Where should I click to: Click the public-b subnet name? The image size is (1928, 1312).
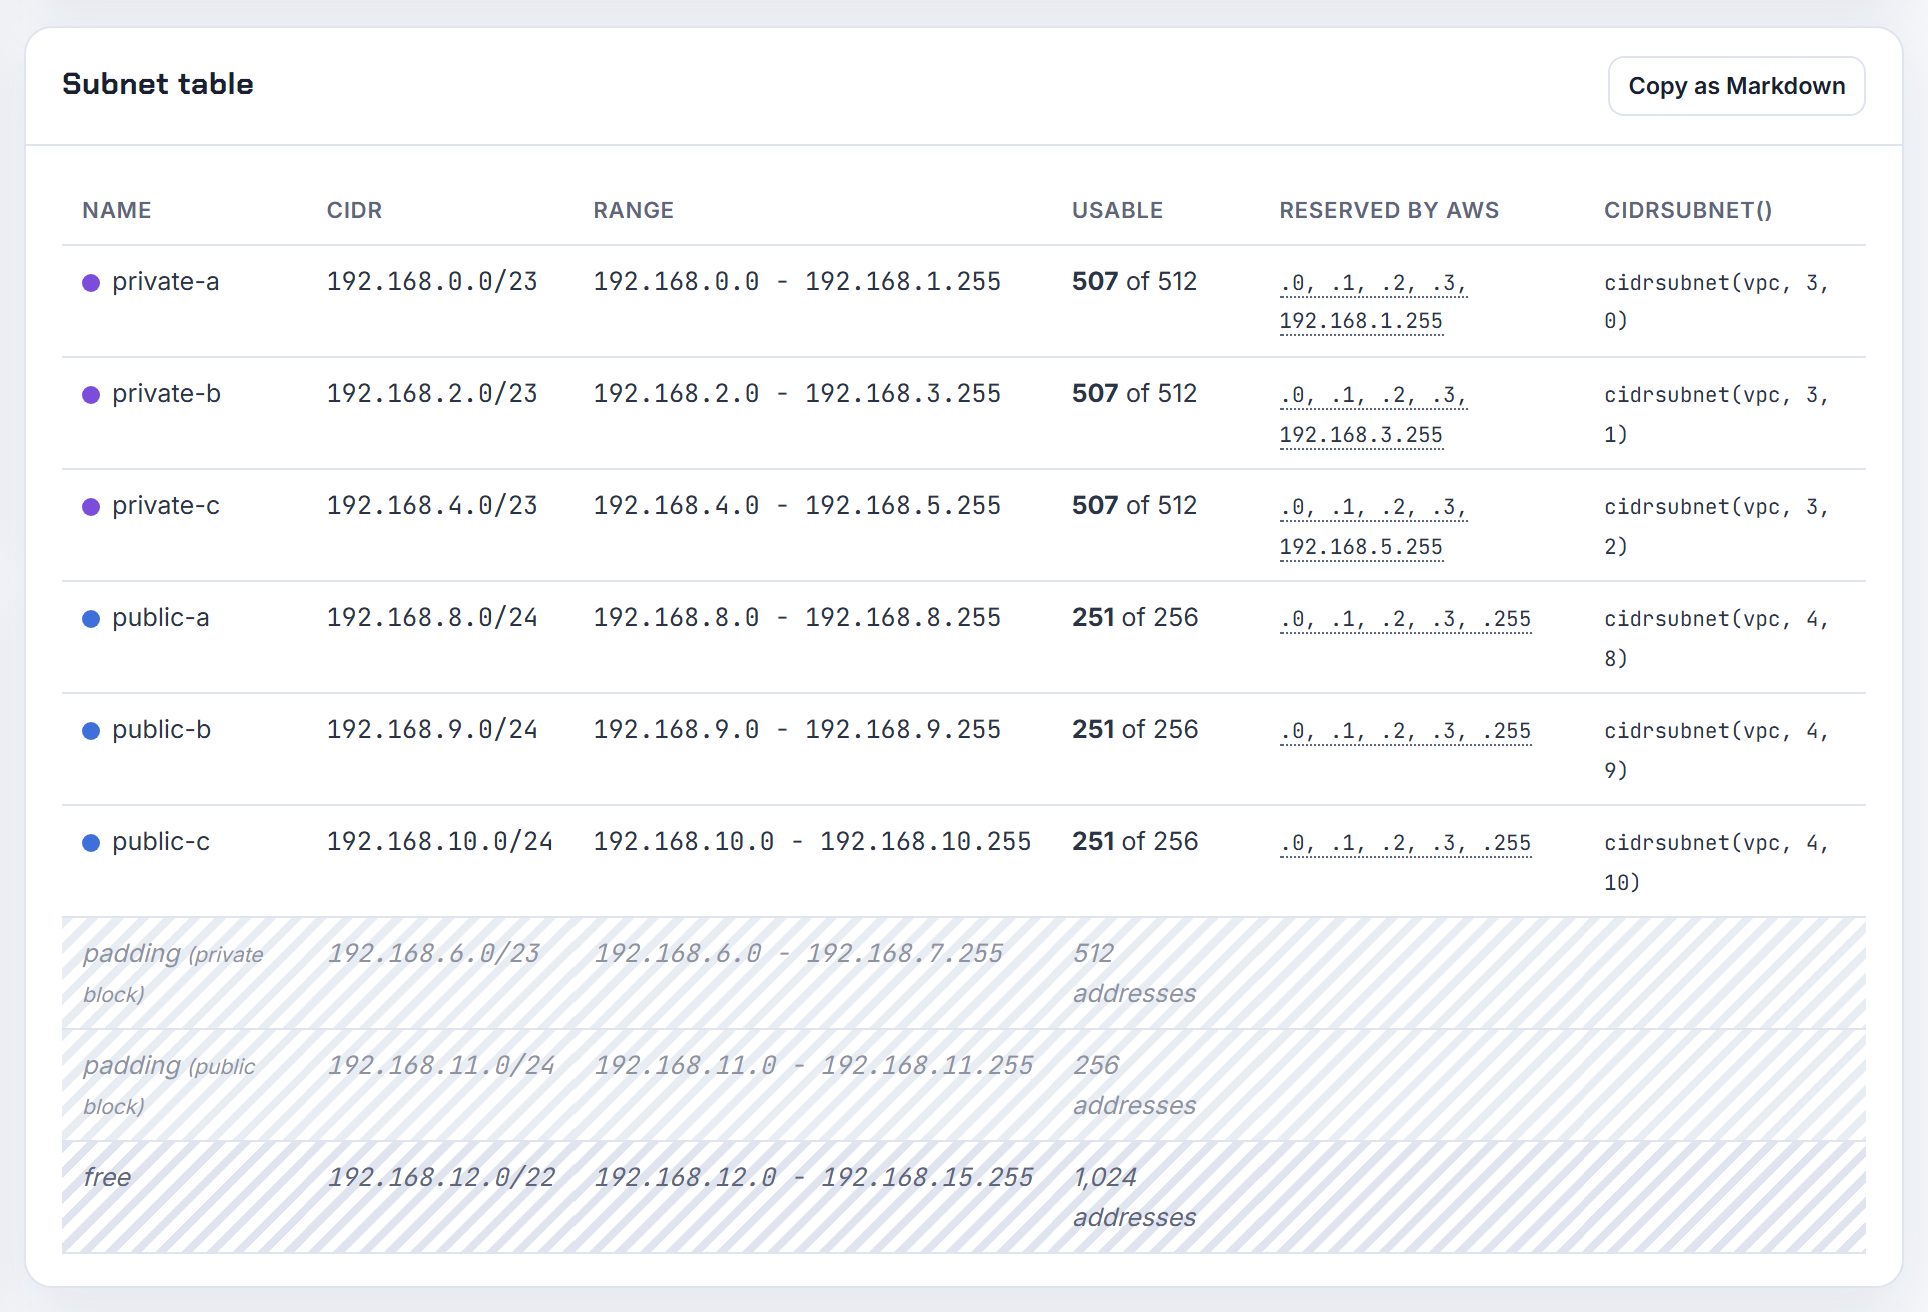click(x=162, y=730)
